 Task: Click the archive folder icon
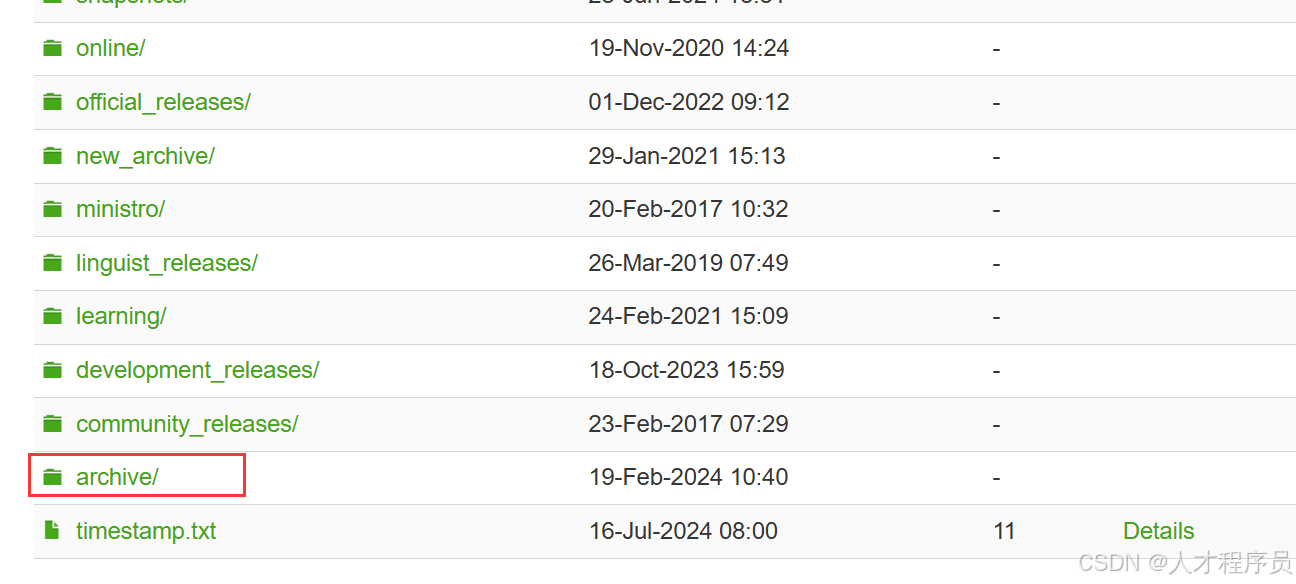pos(52,477)
